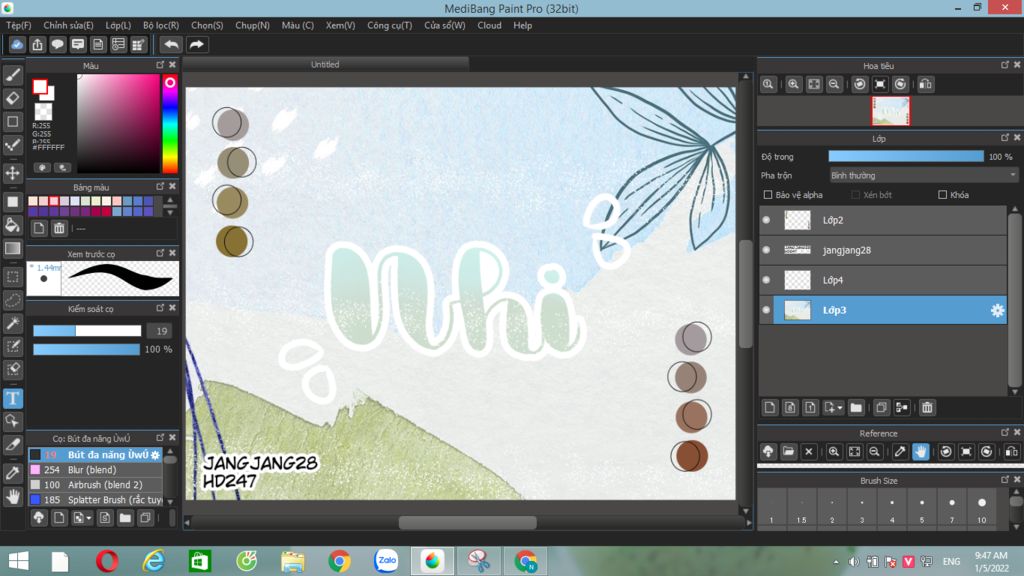Enable Khóa lock checkbox
Image resolution: width=1024 pixels, height=576 pixels.
[942, 195]
